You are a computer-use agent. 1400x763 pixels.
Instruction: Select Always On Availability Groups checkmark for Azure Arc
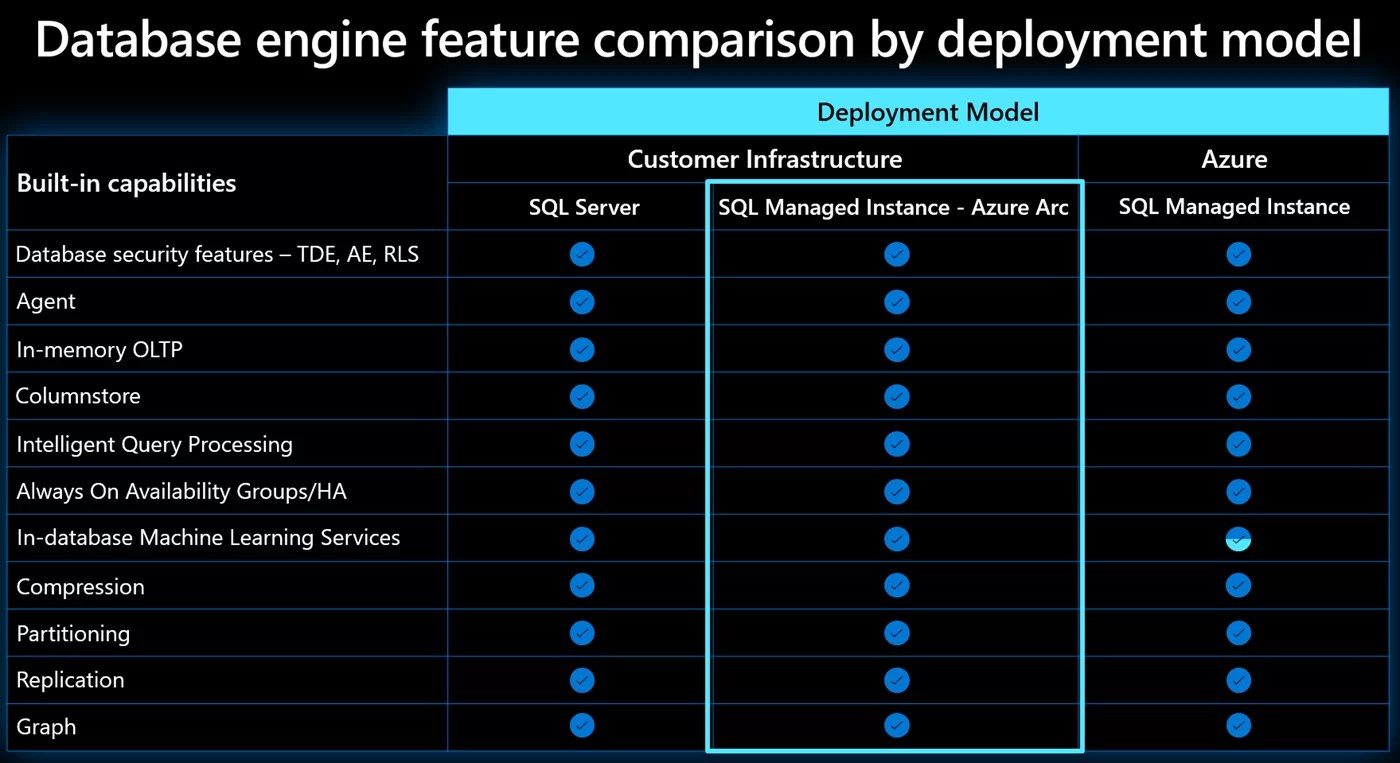[x=897, y=491]
